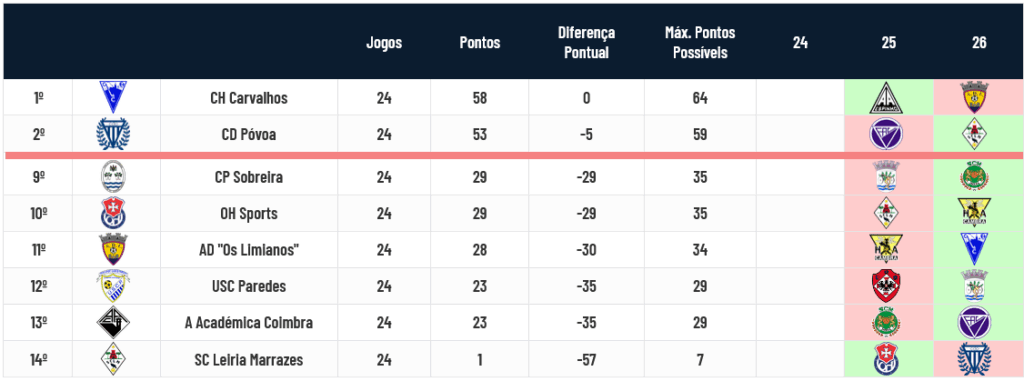Select round 25 column header
This screenshot has height=381, width=1024.
(889, 43)
